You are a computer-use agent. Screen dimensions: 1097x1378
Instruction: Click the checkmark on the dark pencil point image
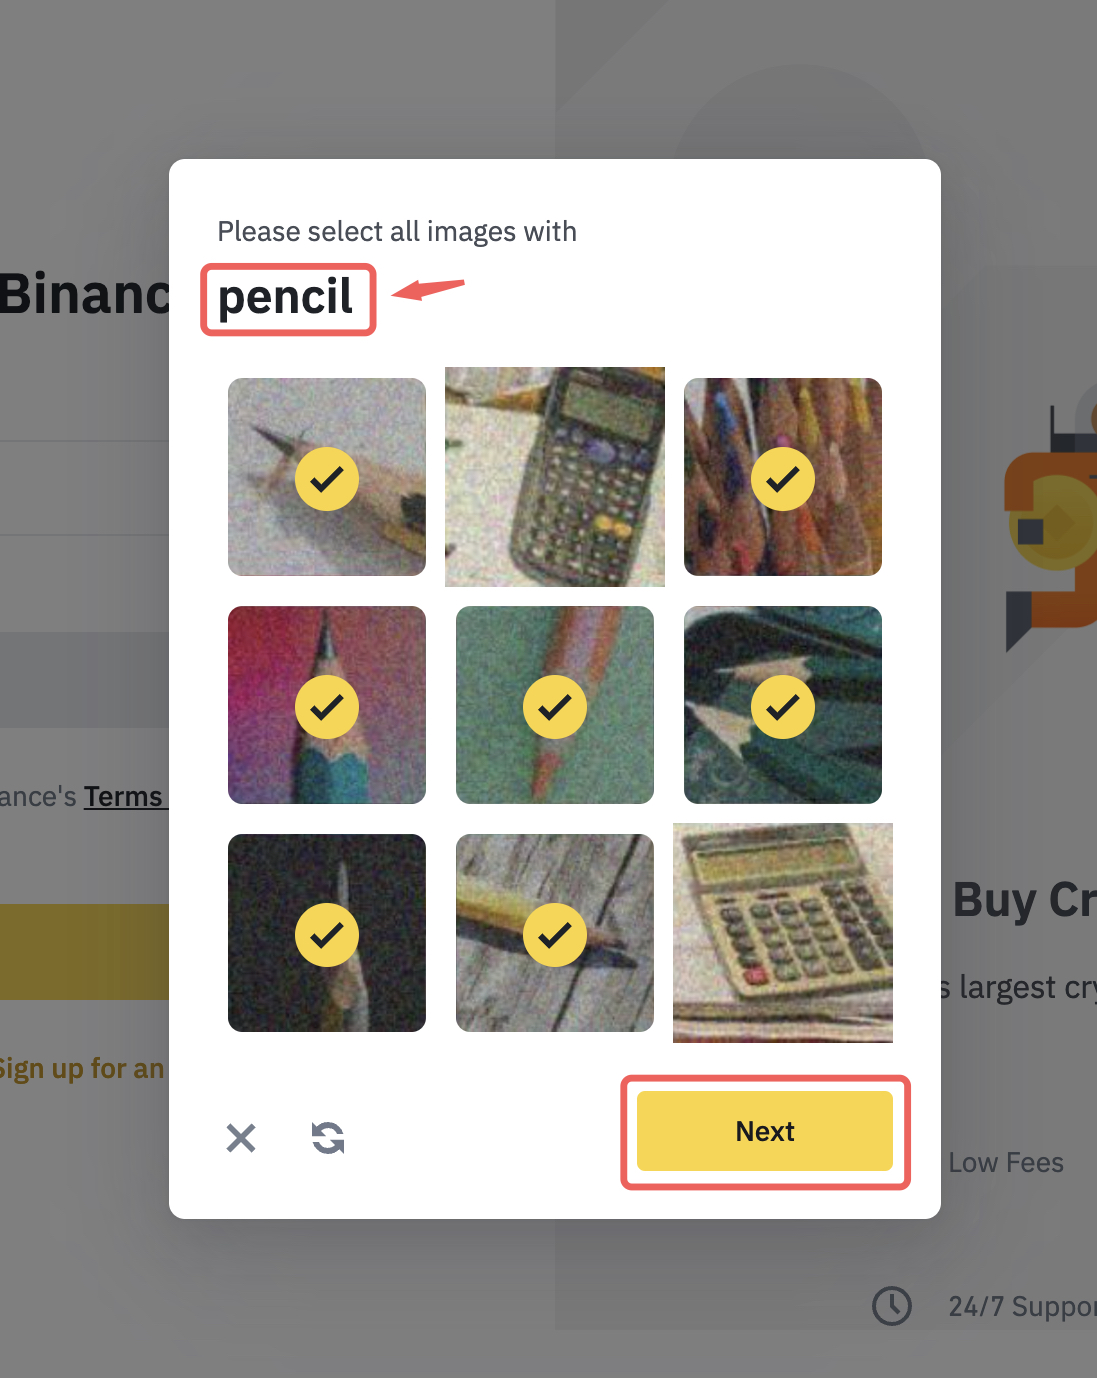coord(327,935)
